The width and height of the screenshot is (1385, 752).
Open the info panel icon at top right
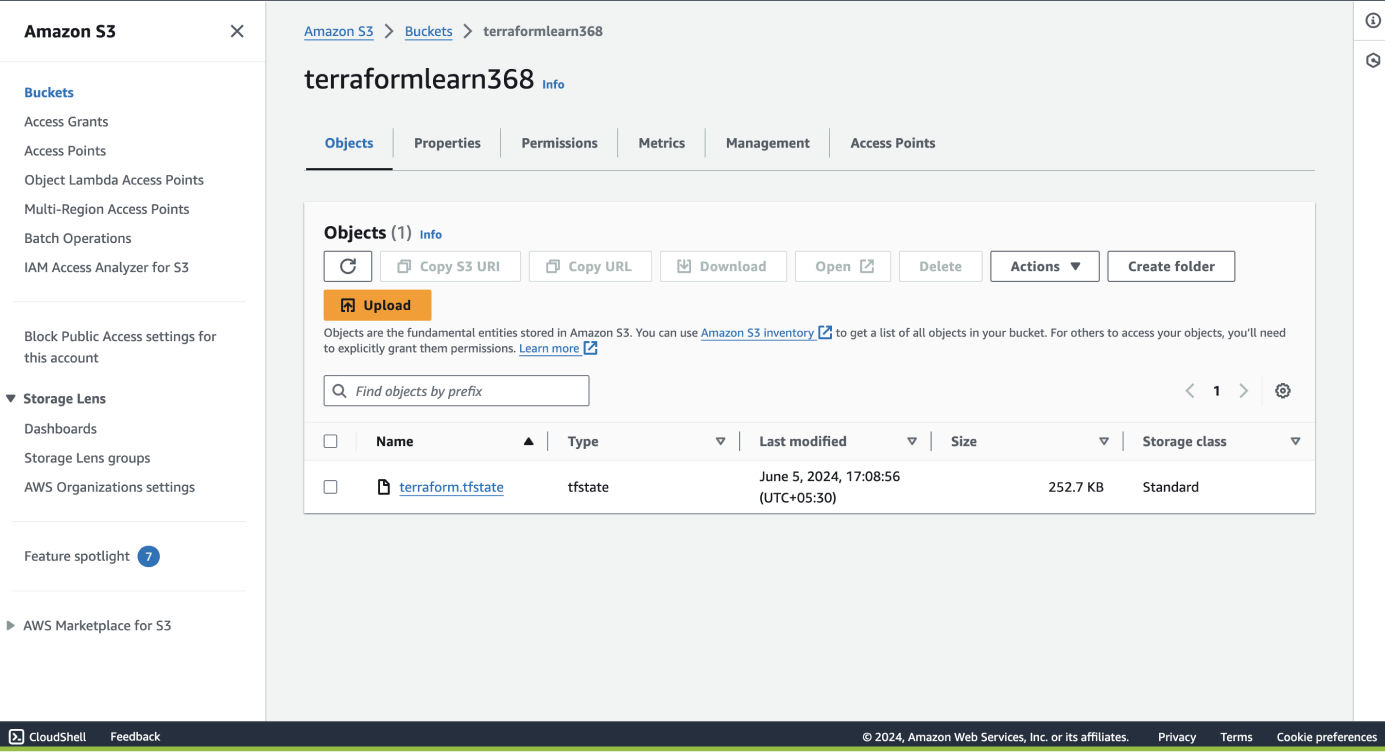coord(1373,21)
